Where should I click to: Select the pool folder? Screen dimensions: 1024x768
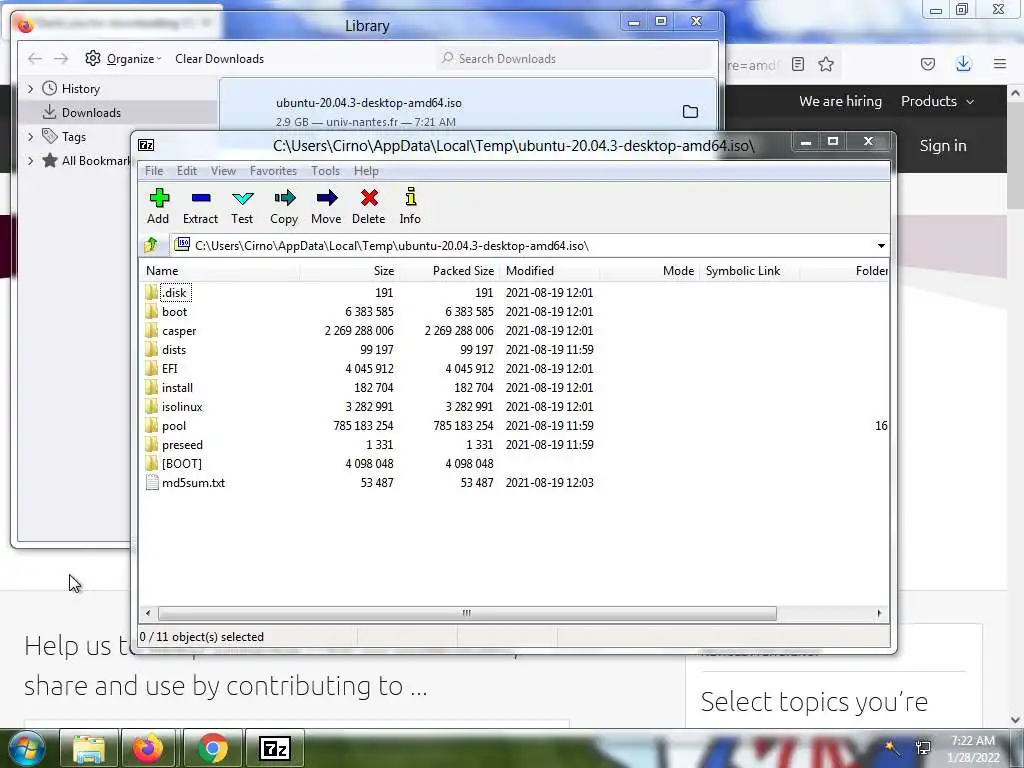(174, 425)
